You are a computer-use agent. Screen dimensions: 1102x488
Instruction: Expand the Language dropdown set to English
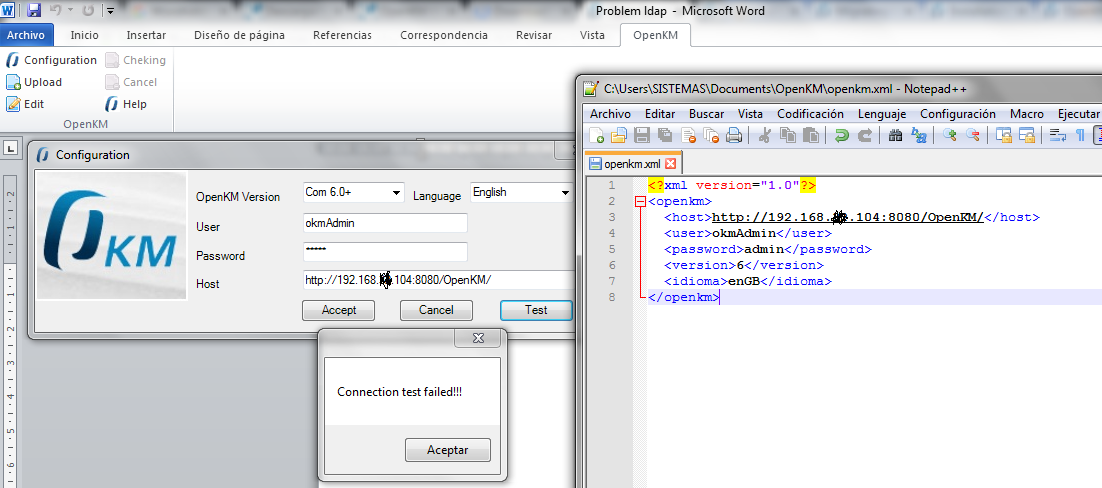pos(563,192)
